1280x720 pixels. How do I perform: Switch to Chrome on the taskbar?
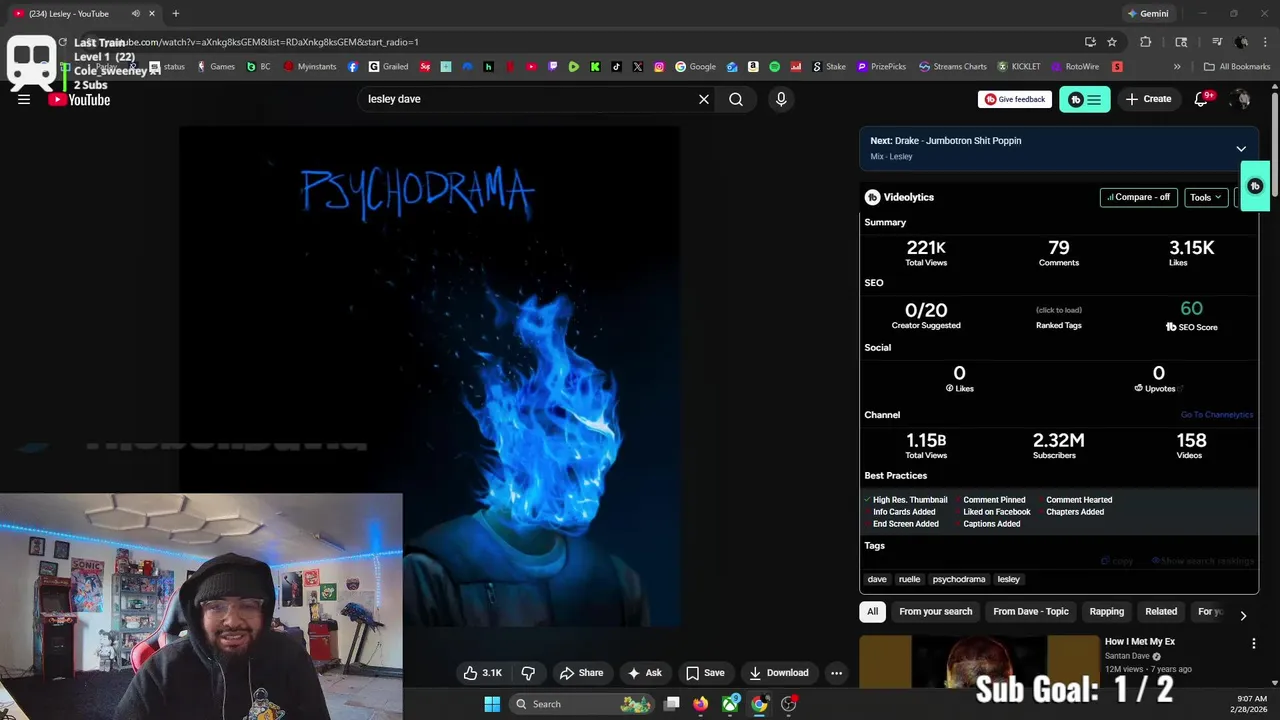[x=760, y=704]
